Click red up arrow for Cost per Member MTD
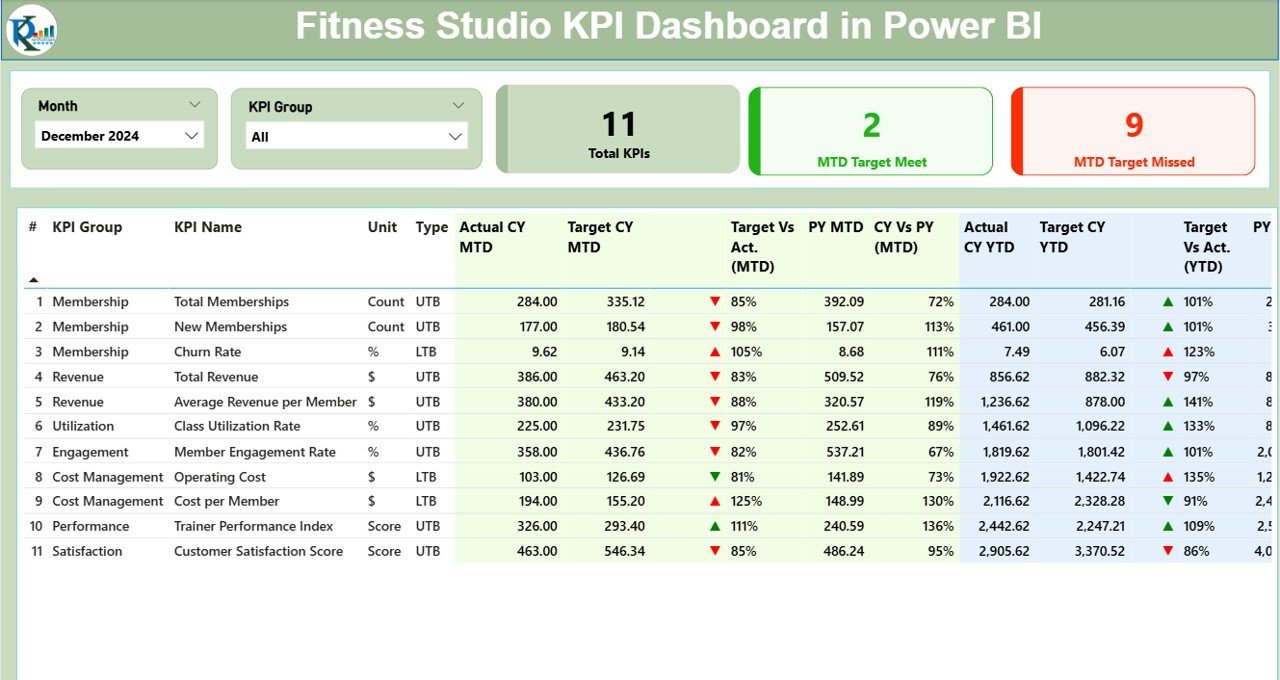1280x680 pixels. tap(715, 501)
